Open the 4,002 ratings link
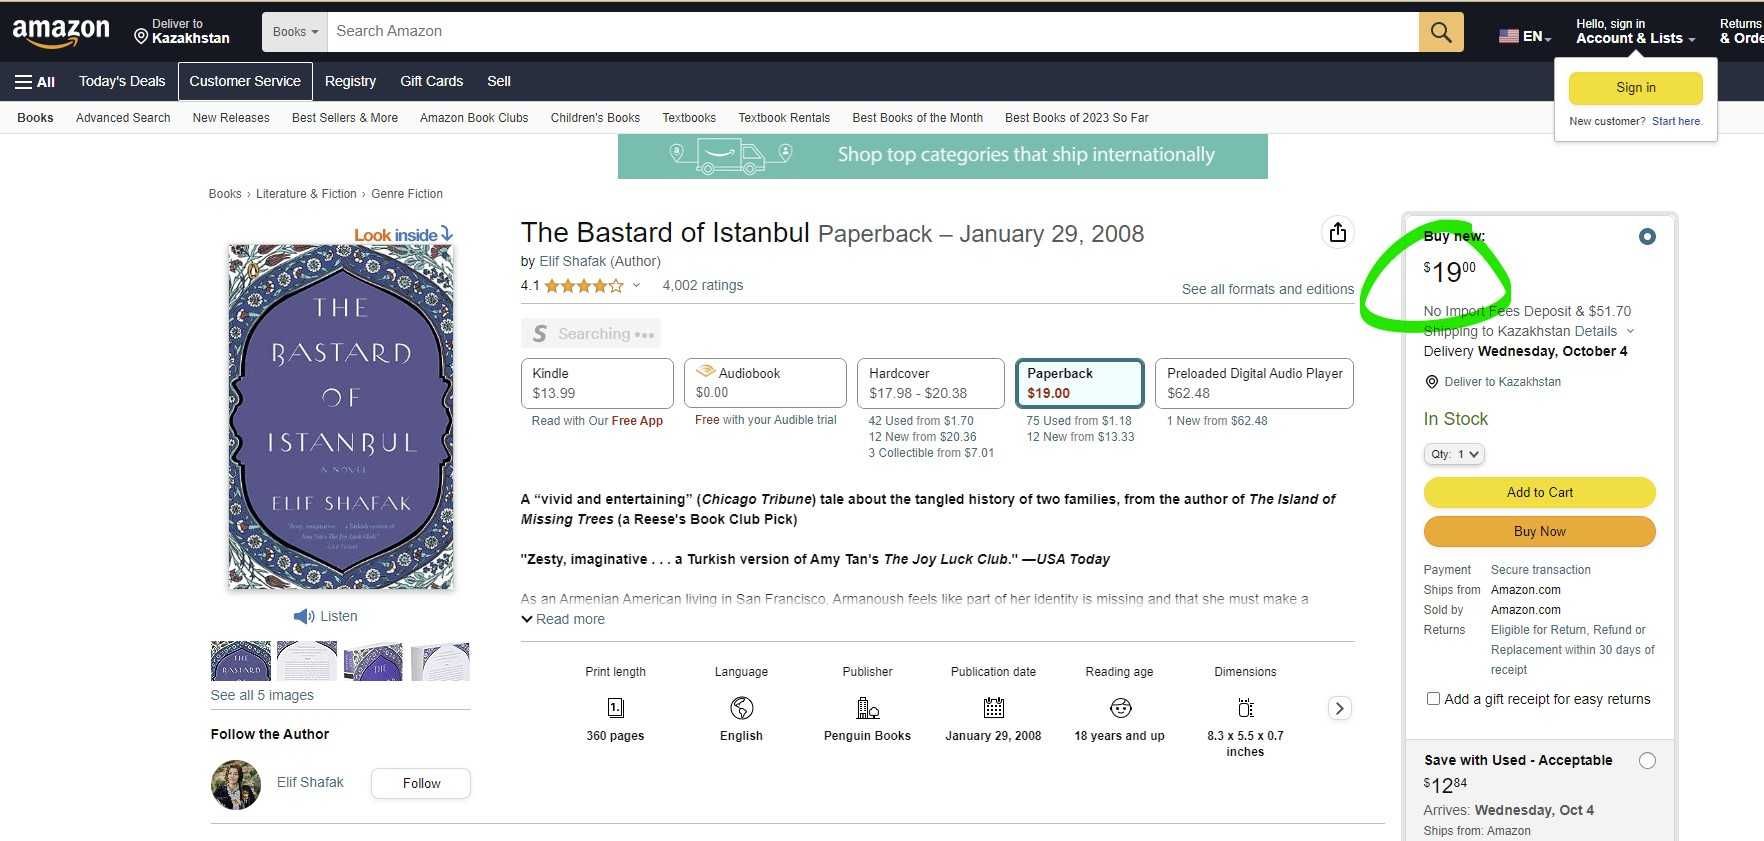Viewport: 1764px width, 841px height. (x=703, y=285)
